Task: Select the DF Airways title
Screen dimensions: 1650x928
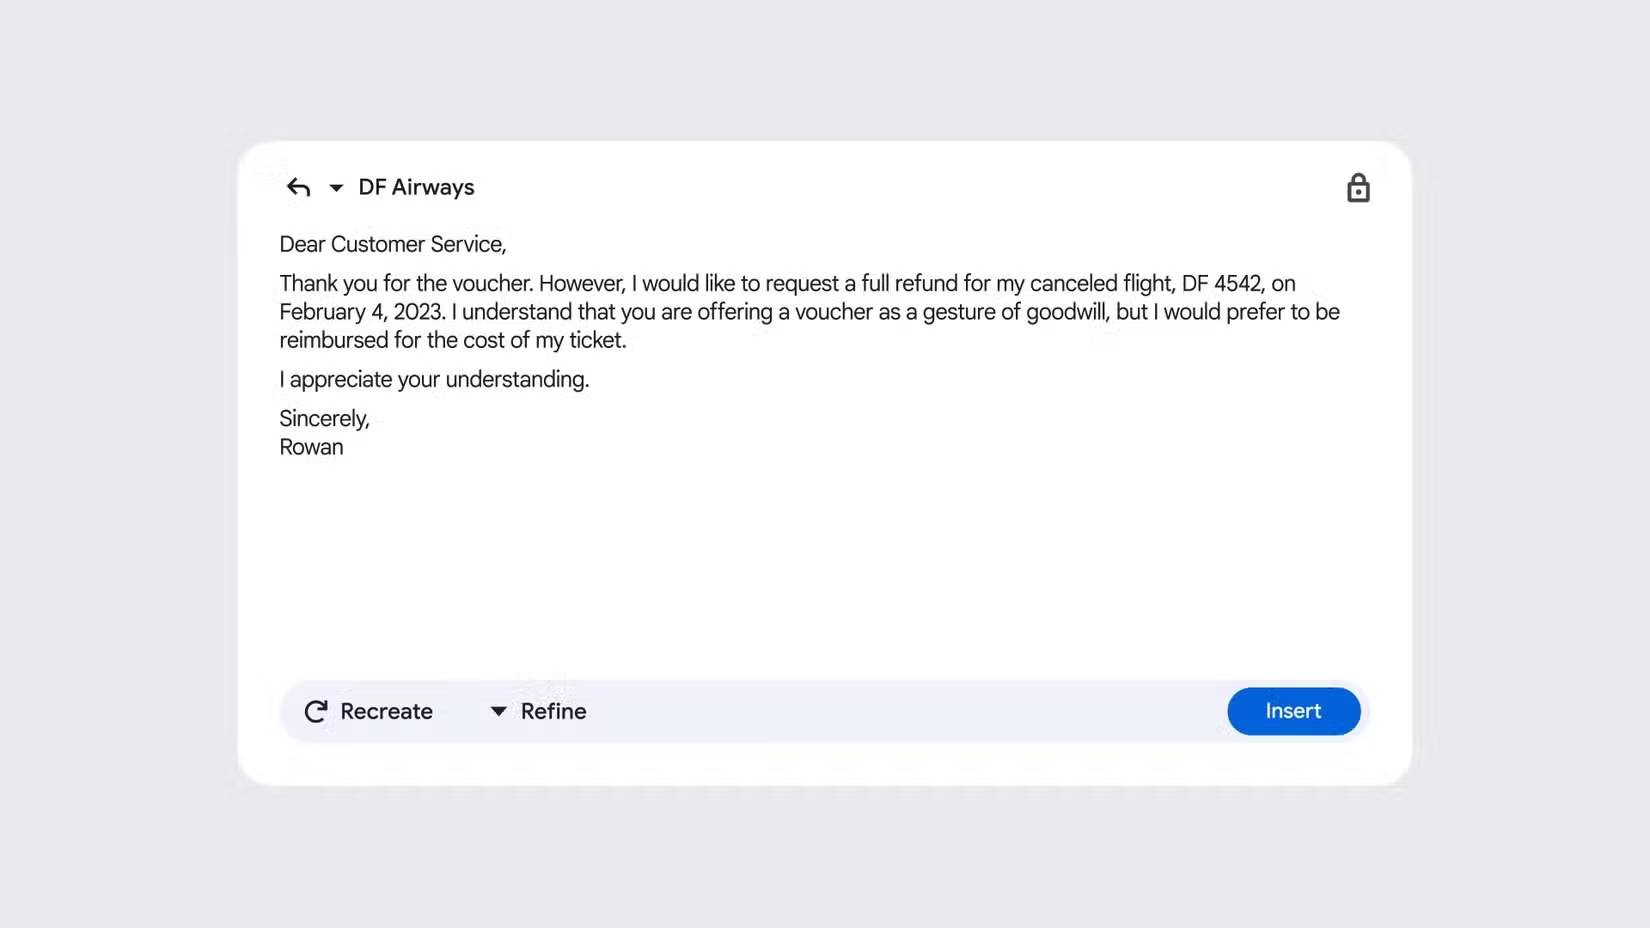Action: (416, 187)
